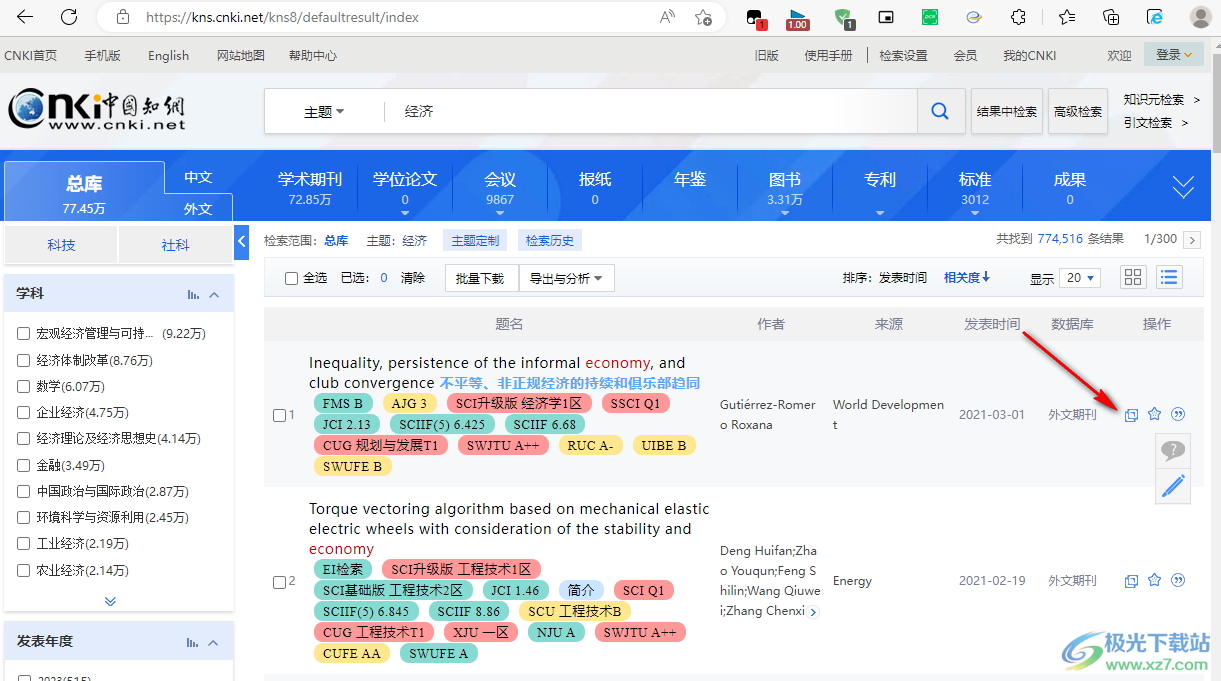Show subject chart icon in 学科 panel
This screenshot has width=1221, height=681.
pos(194,294)
